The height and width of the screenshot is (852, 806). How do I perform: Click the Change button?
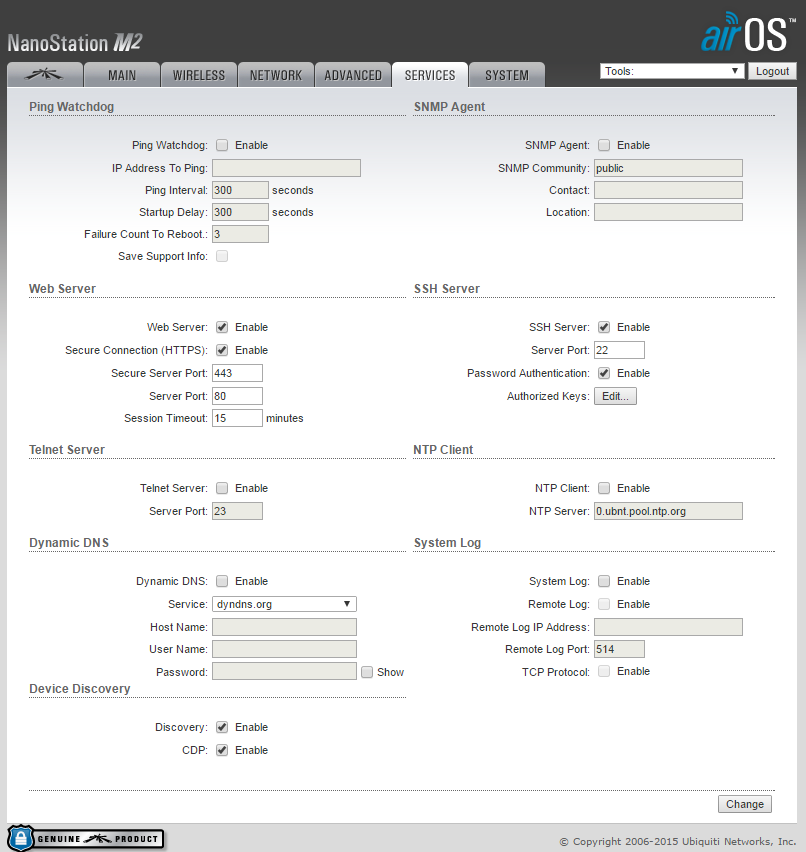pos(745,804)
